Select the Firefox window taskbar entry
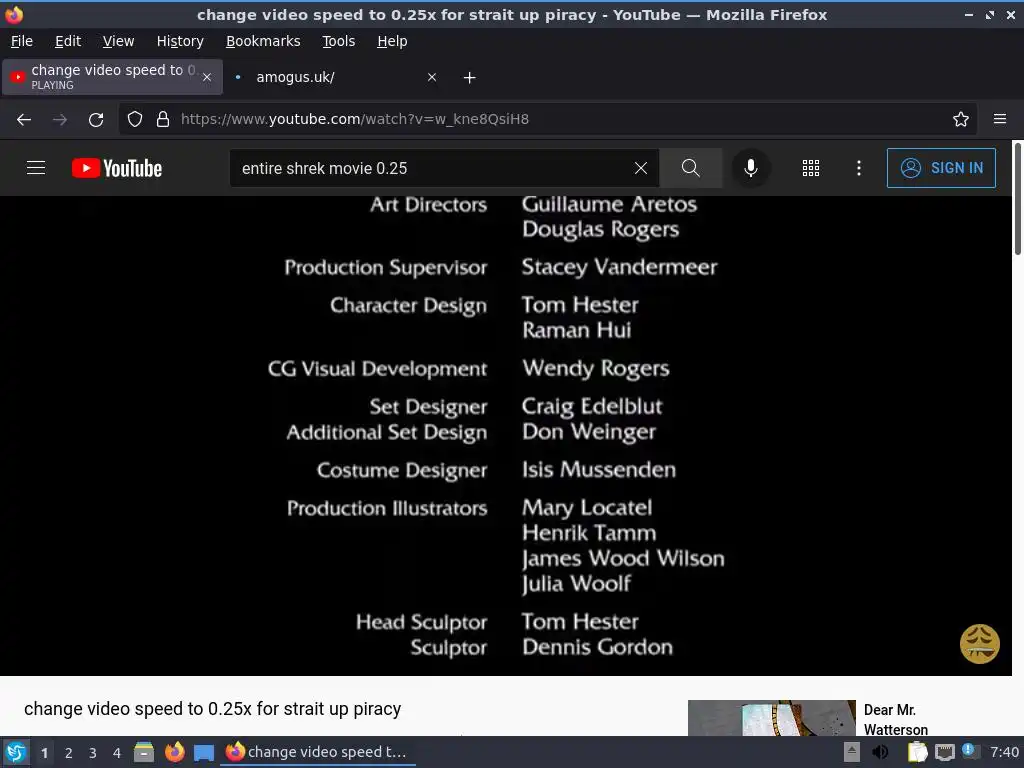Viewport: 1024px width, 768px height. (x=317, y=752)
